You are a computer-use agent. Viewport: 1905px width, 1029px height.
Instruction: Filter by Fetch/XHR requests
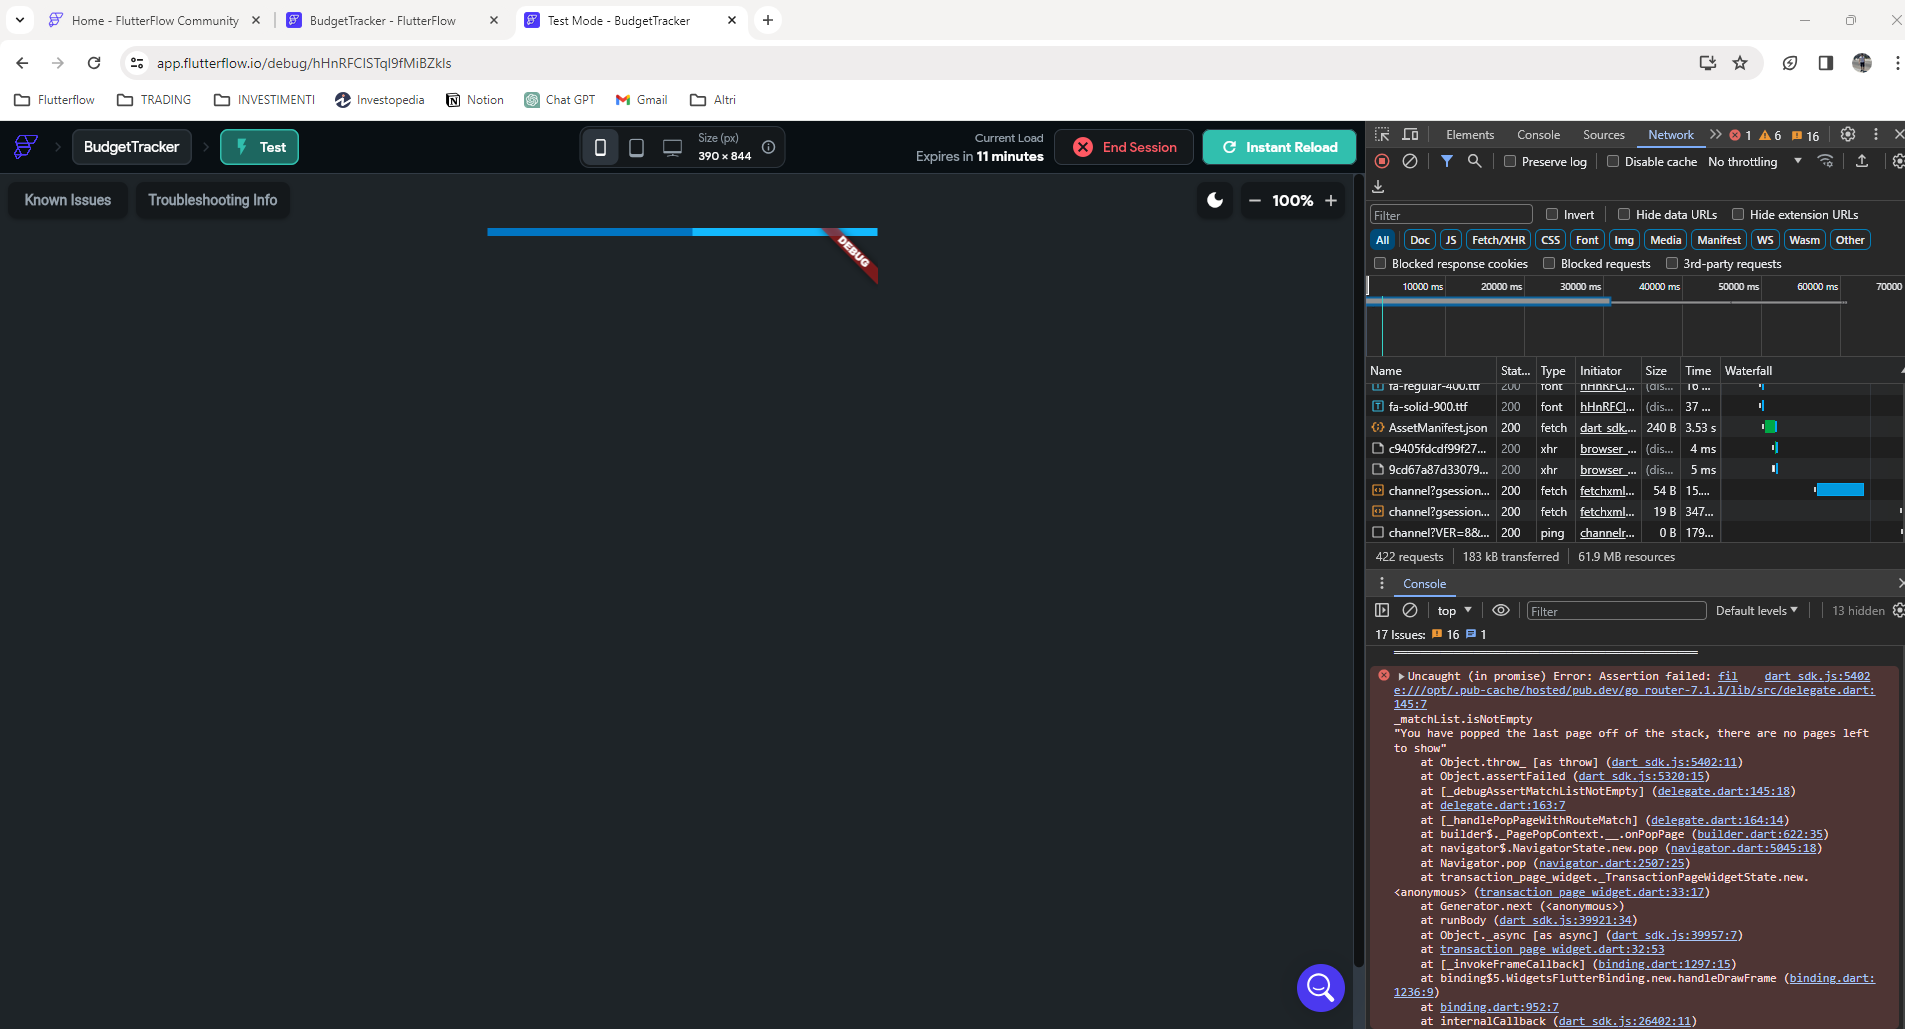pyautogui.click(x=1498, y=240)
